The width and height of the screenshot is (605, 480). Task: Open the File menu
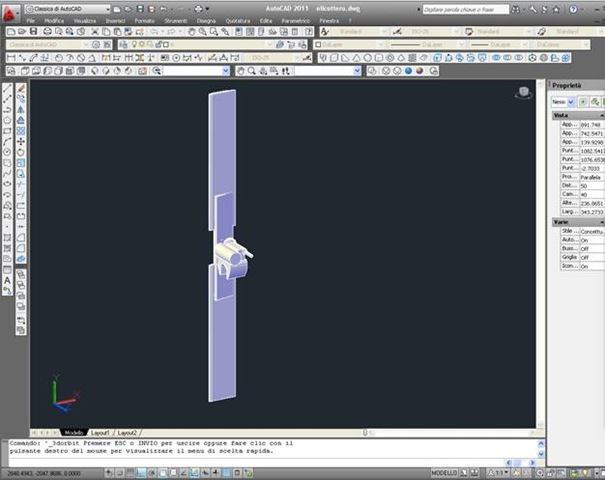(30, 21)
